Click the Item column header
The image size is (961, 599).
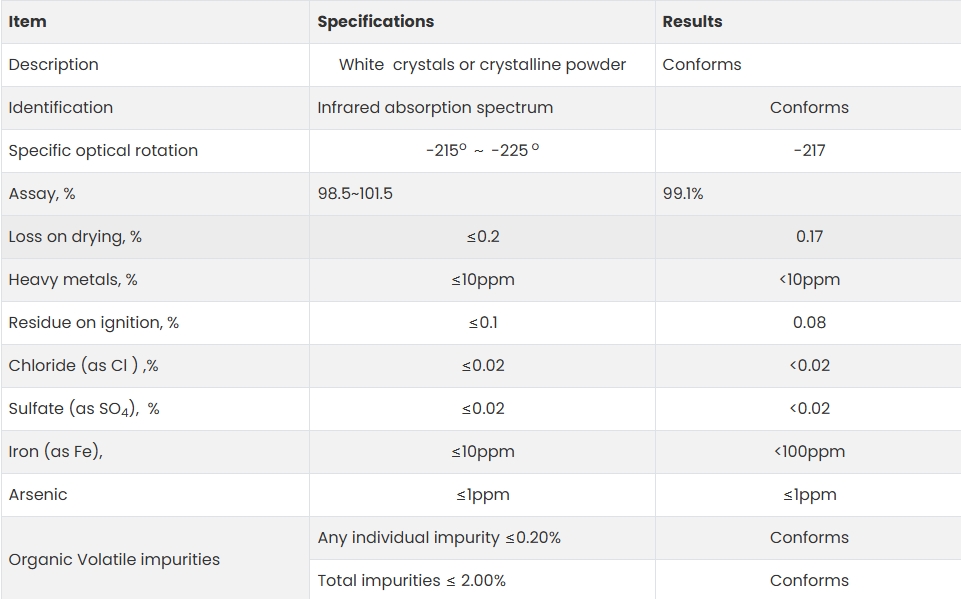[x=27, y=21]
